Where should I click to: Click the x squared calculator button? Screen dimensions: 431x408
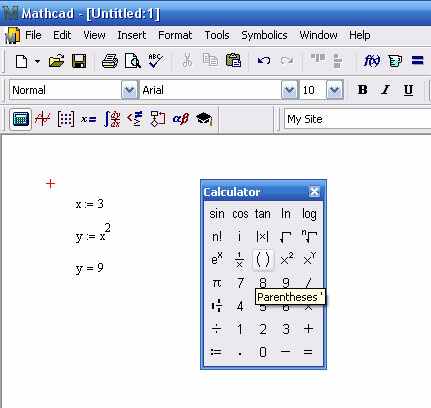coord(286,259)
